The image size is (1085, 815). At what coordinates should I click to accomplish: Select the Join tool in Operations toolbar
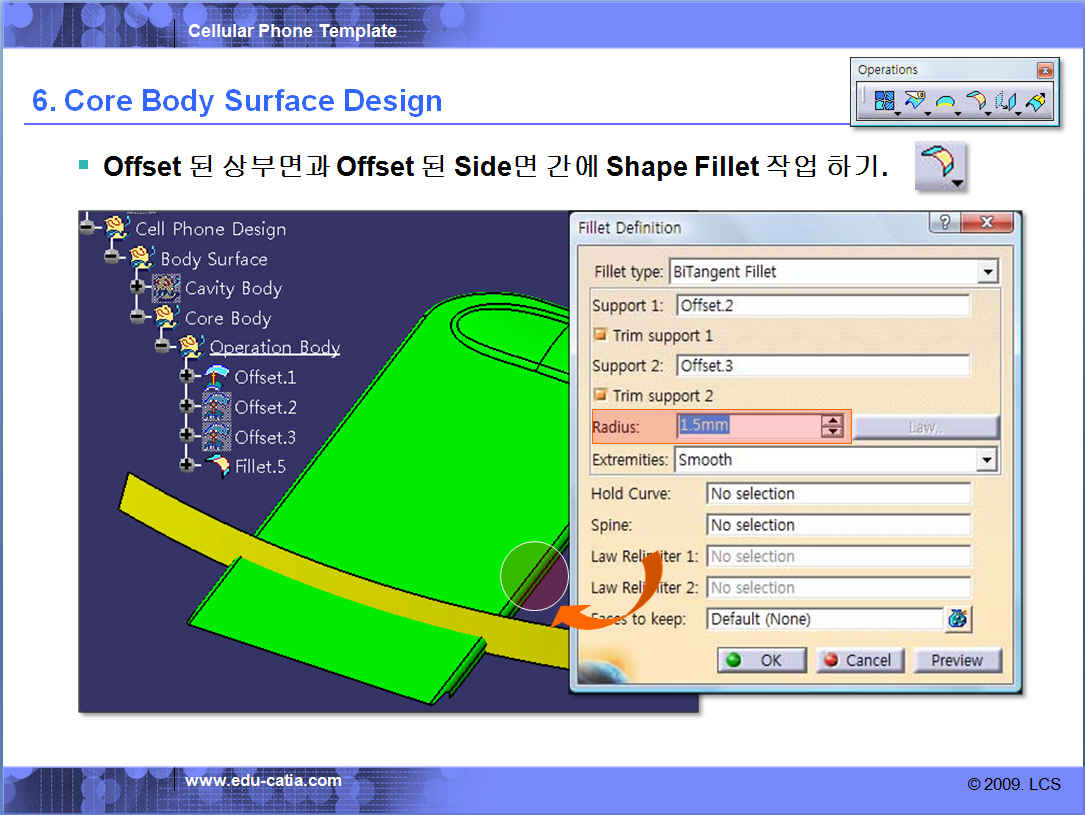pyautogui.click(x=884, y=101)
